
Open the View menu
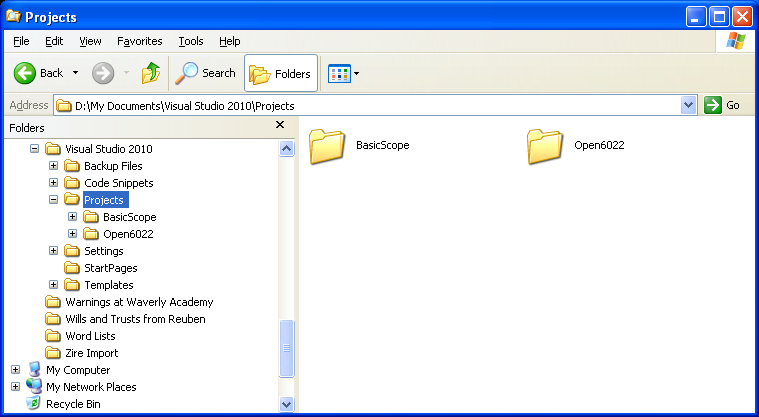click(91, 41)
